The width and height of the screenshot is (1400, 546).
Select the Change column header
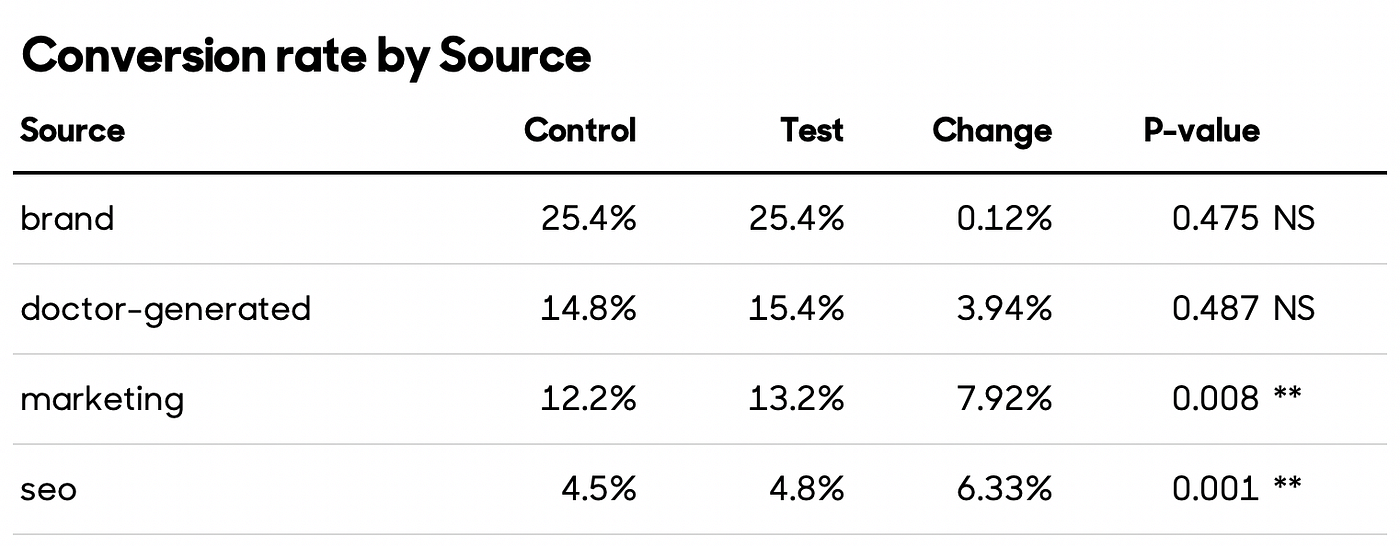pyautogui.click(x=992, y=131)
